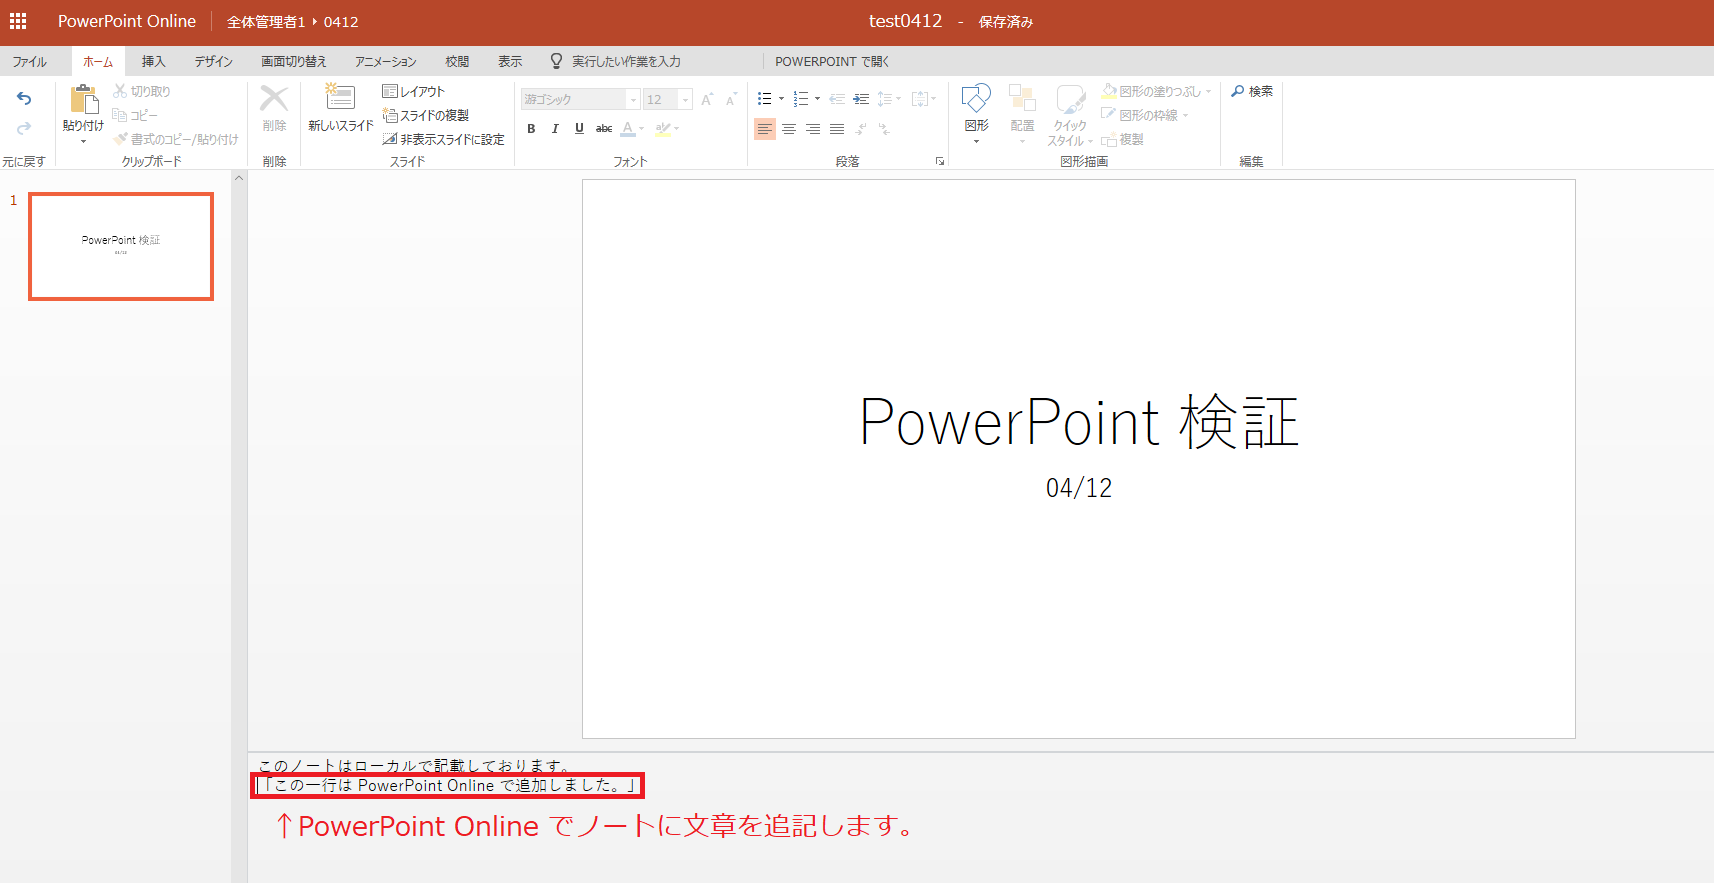Viewport: 1714px width, 883px height.
Task: Select slide 1 thumbnail
Action: click(x=121, y=246)
